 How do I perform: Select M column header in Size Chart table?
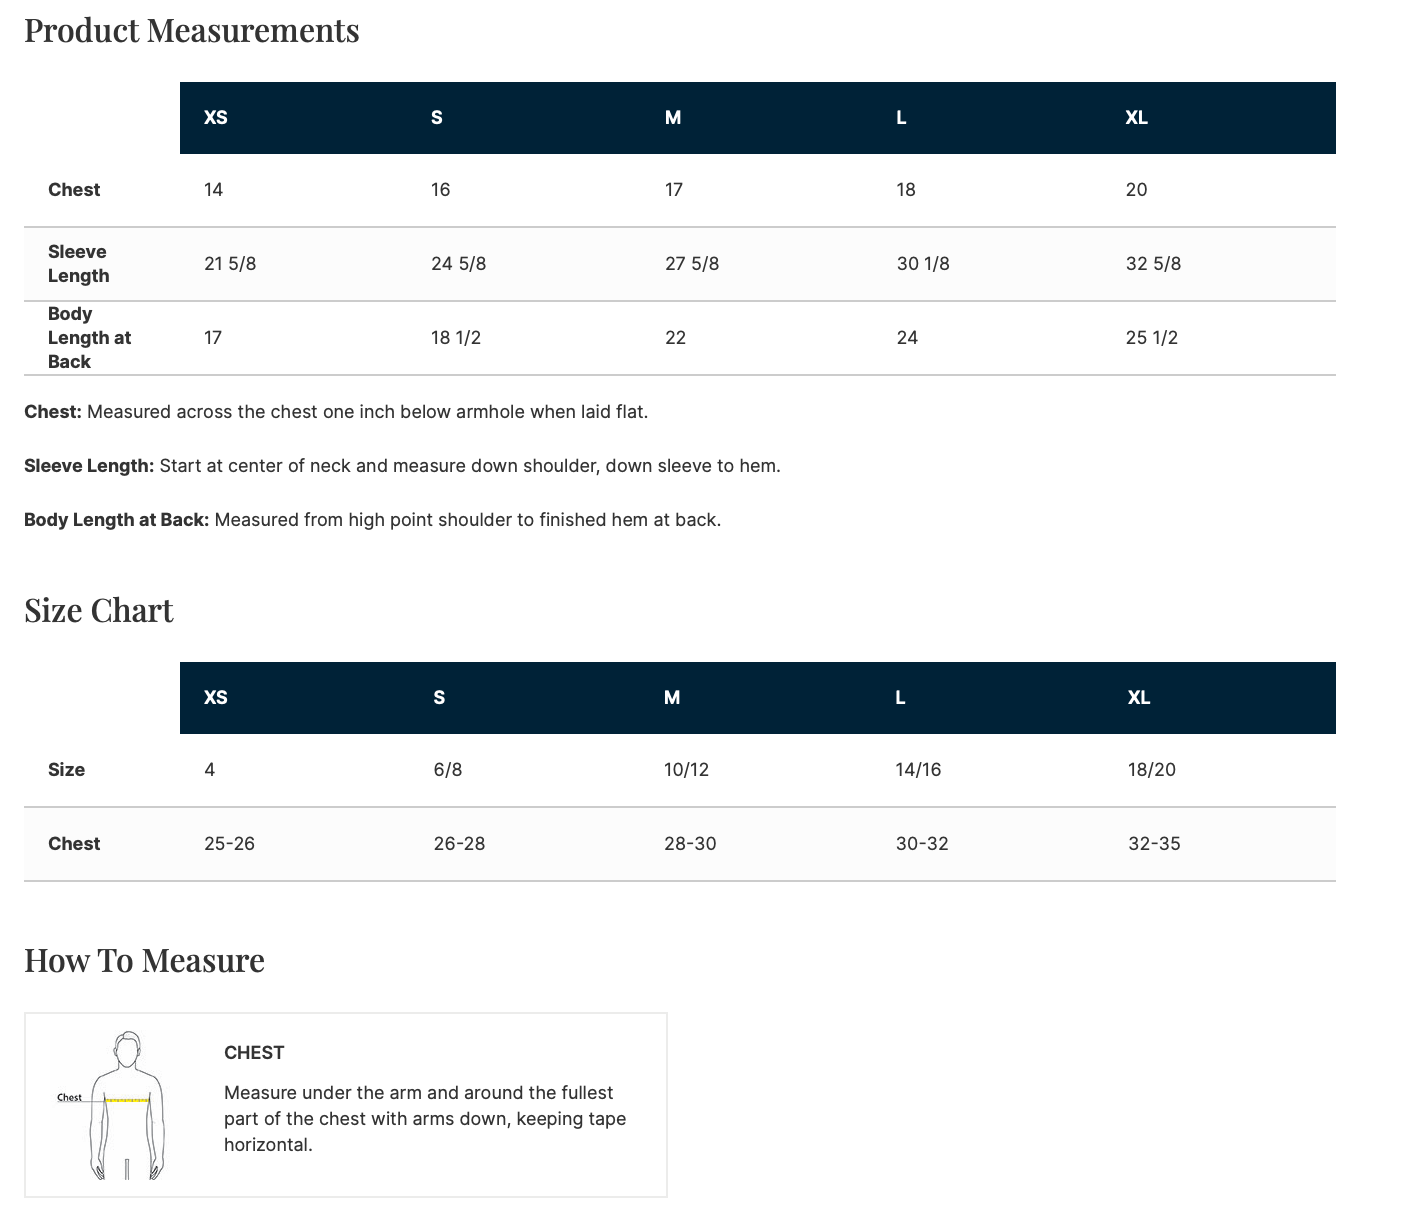coord(672,698)
